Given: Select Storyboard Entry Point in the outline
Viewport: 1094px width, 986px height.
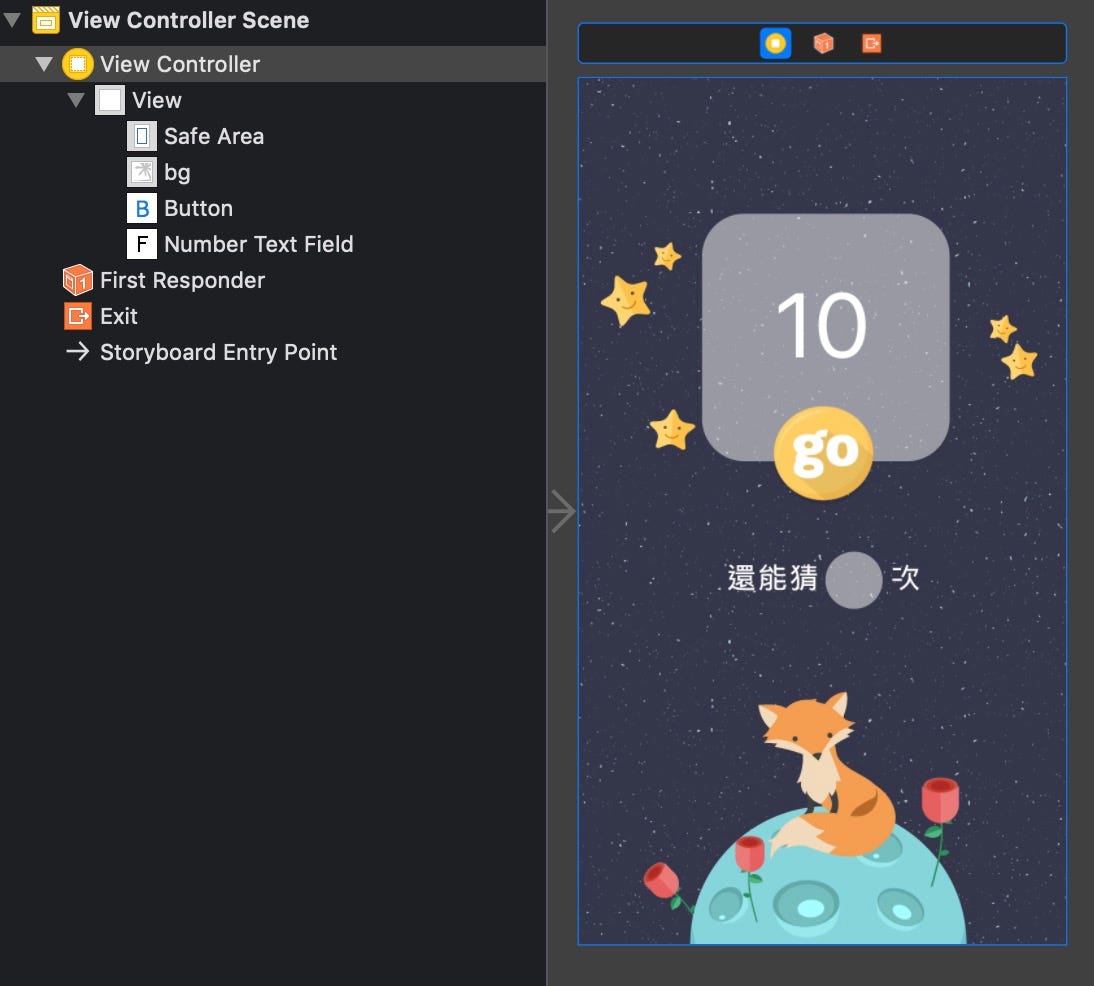Looking at the screenshot, I should (218, 352).
